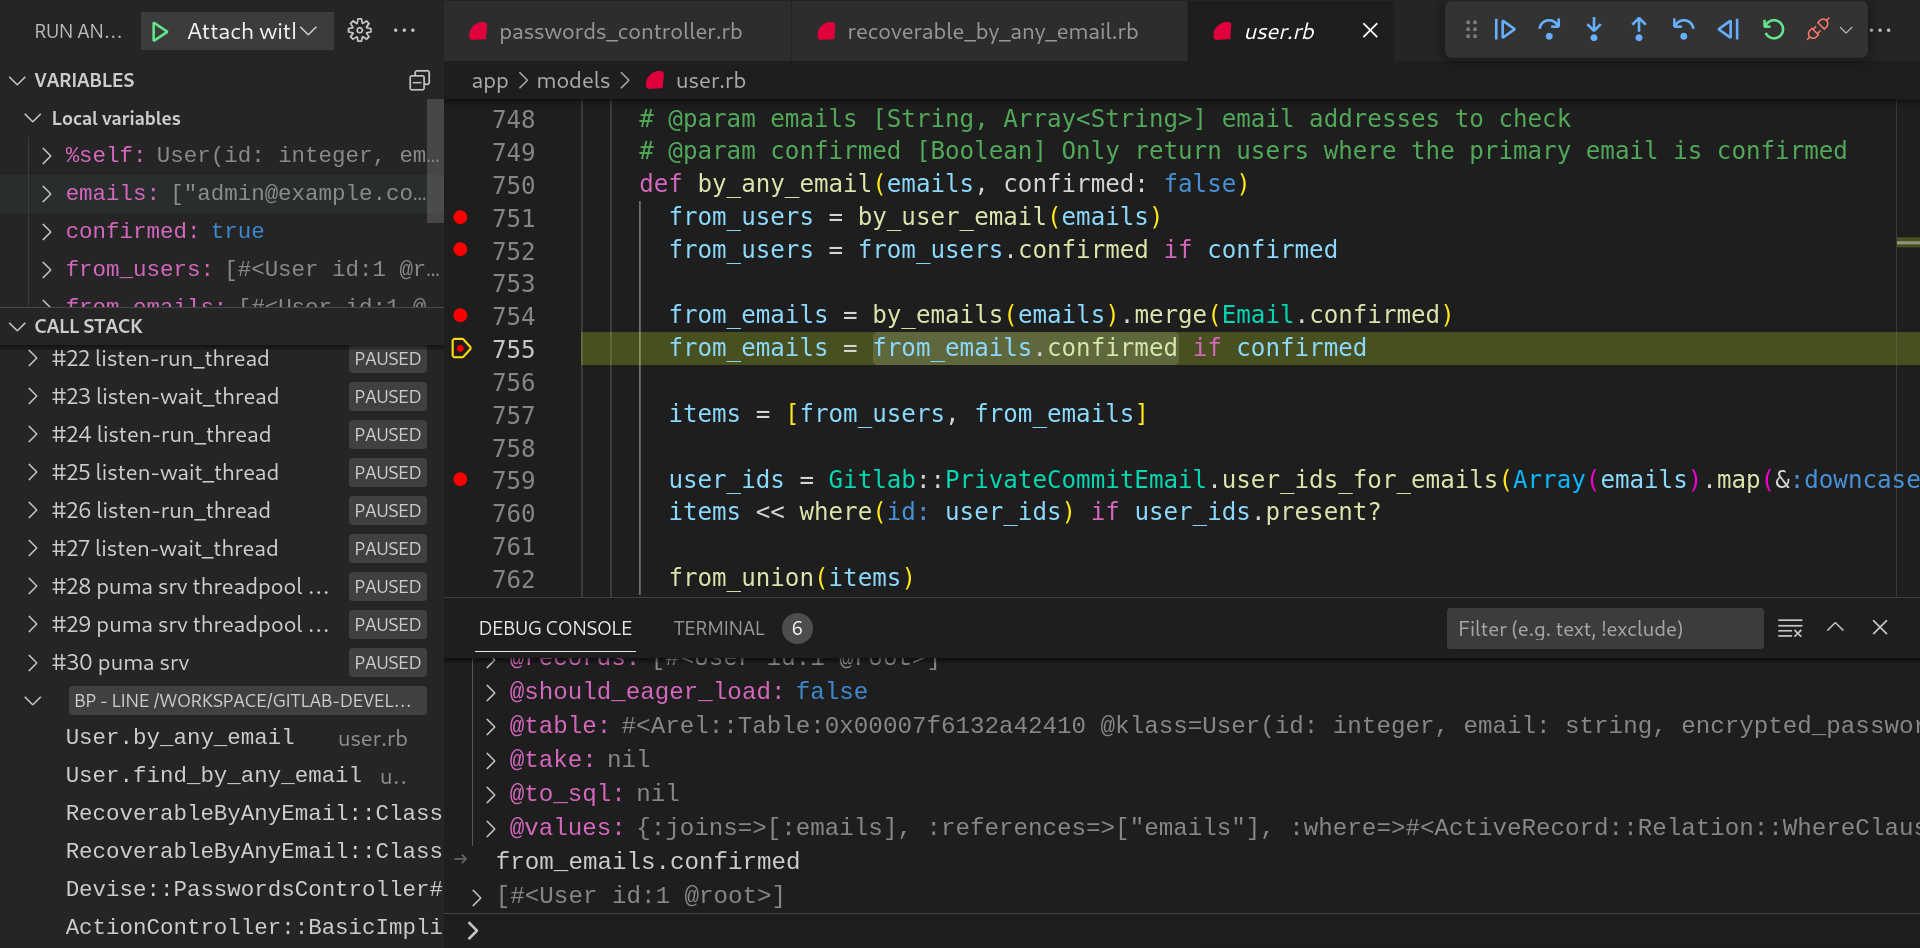Toggle breakpoint on current line 755
This screenshot has width=1920, height=948.
click(461, 348)
